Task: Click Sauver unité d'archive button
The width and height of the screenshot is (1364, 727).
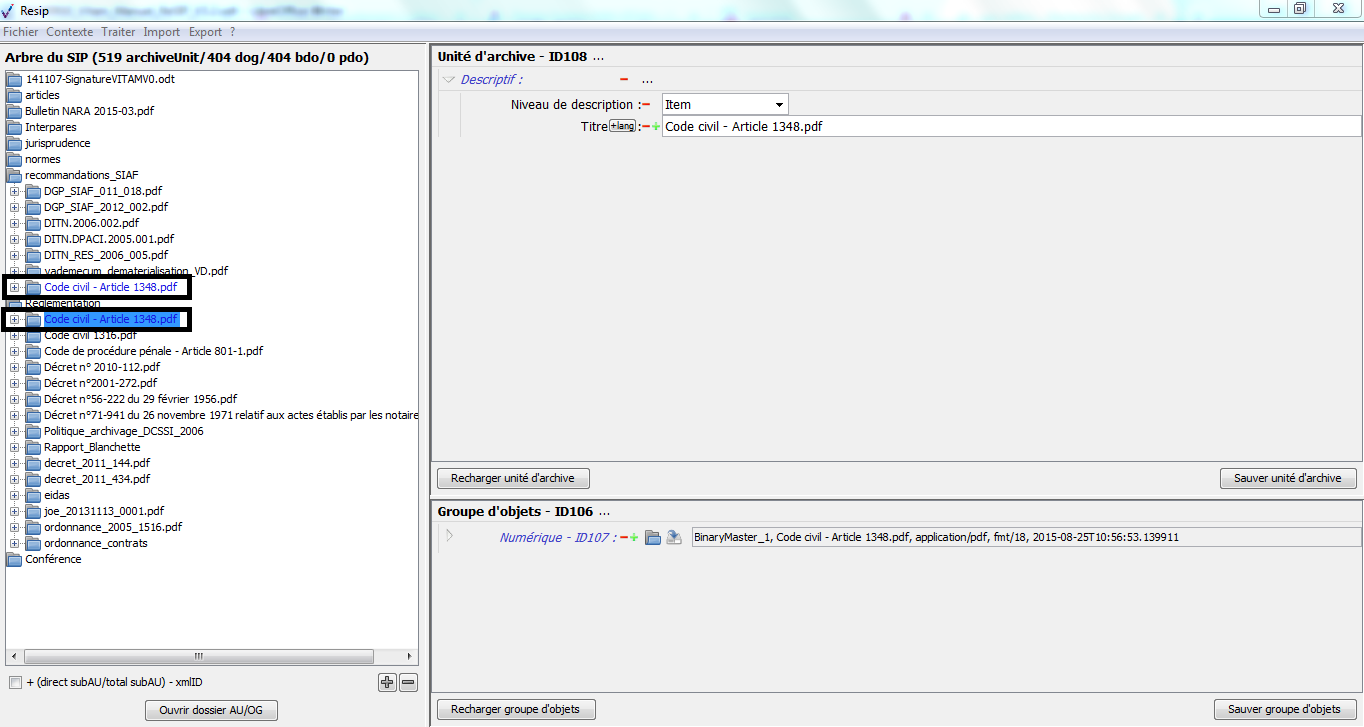Action: pyautogui.click(x=1287, y=478)
